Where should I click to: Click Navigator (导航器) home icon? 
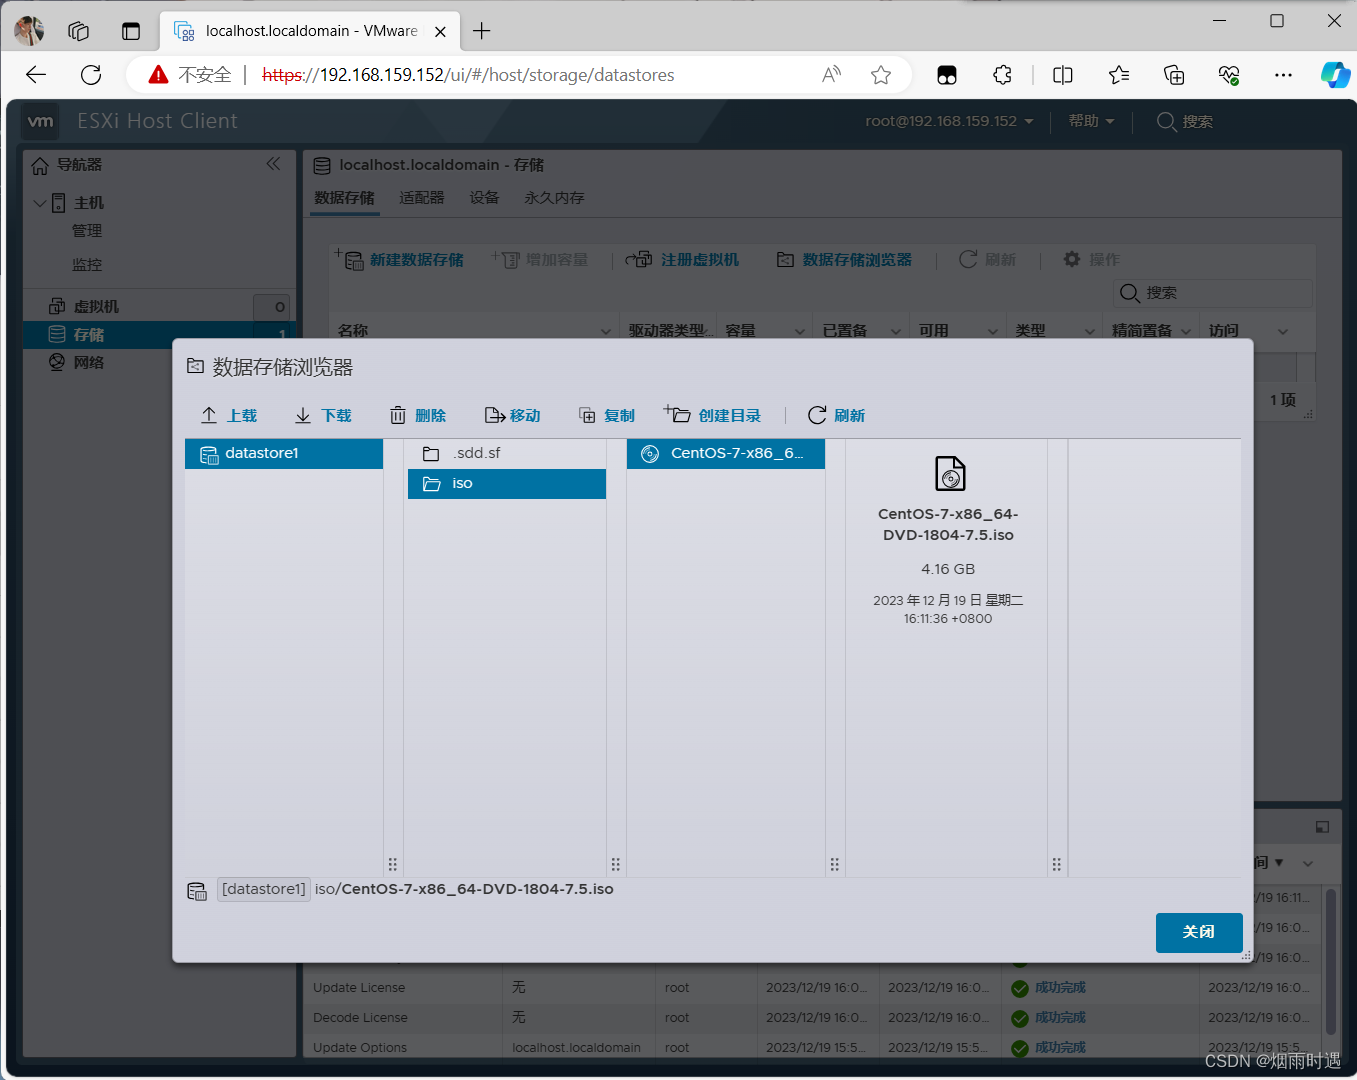(40, 165)
